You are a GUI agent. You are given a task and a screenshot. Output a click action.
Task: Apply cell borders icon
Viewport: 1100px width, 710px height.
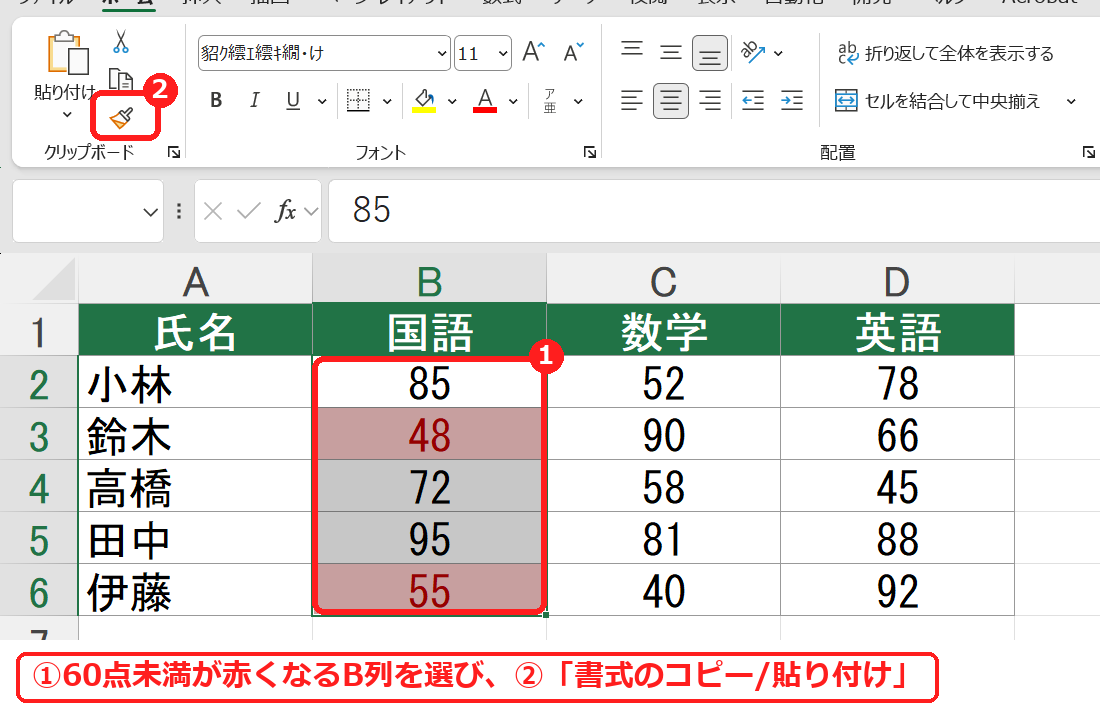358,100
